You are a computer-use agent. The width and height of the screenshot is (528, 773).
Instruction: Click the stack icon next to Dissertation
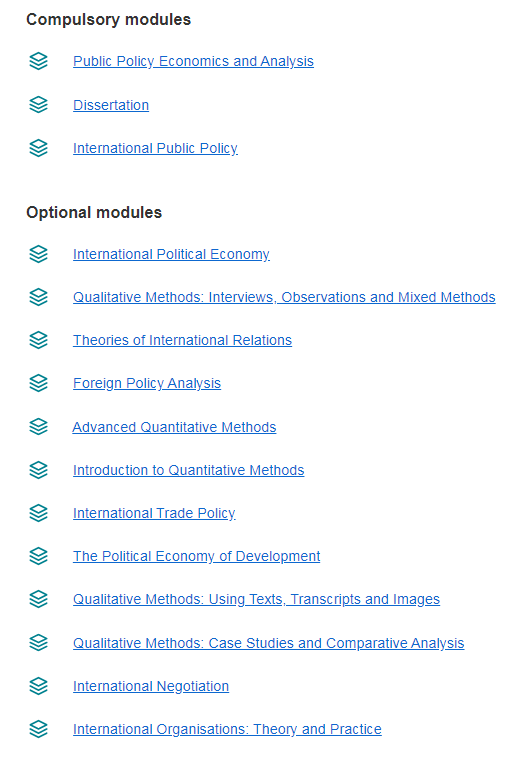tap(38, 105)
